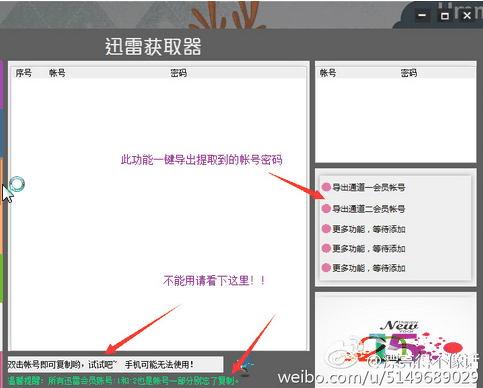Click the 双击帐号即可复制哟 hint text box
This screenshot has width=483, height=388.
(x=115, y=364)
